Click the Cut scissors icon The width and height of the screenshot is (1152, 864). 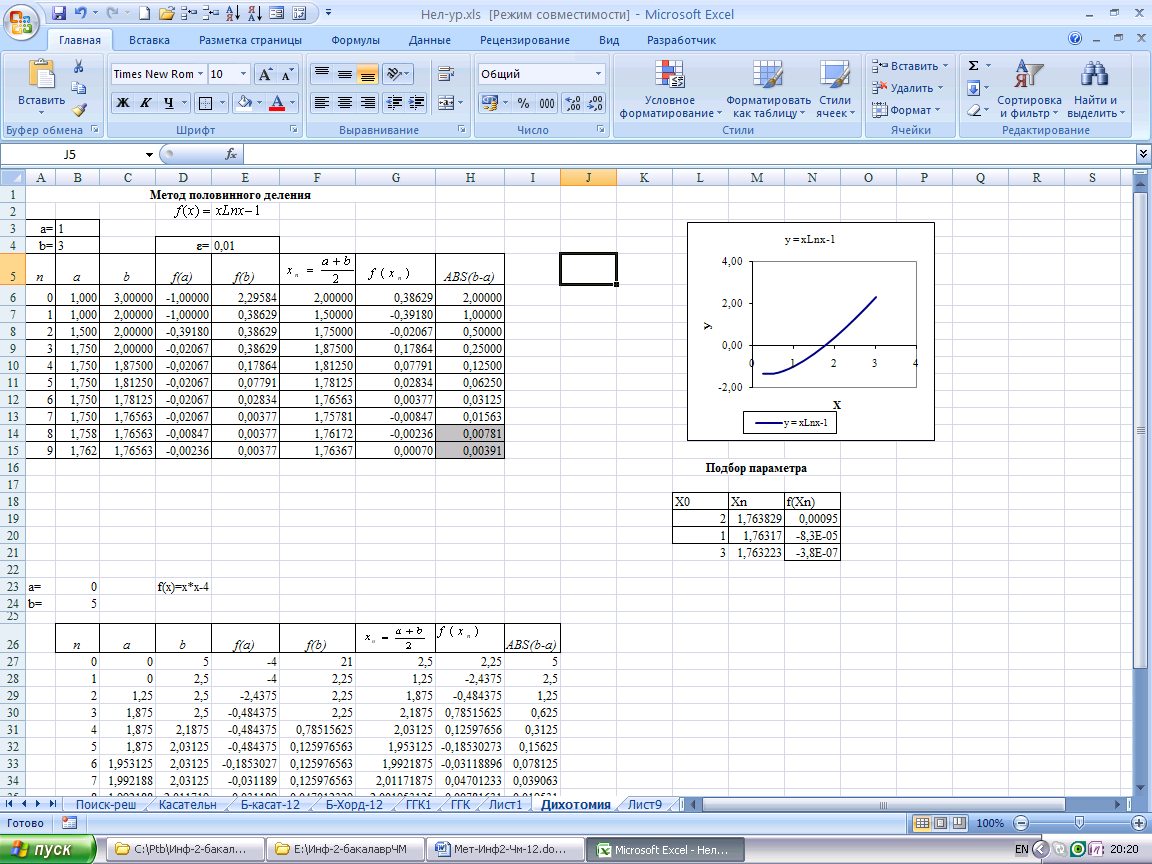[79, 67]
